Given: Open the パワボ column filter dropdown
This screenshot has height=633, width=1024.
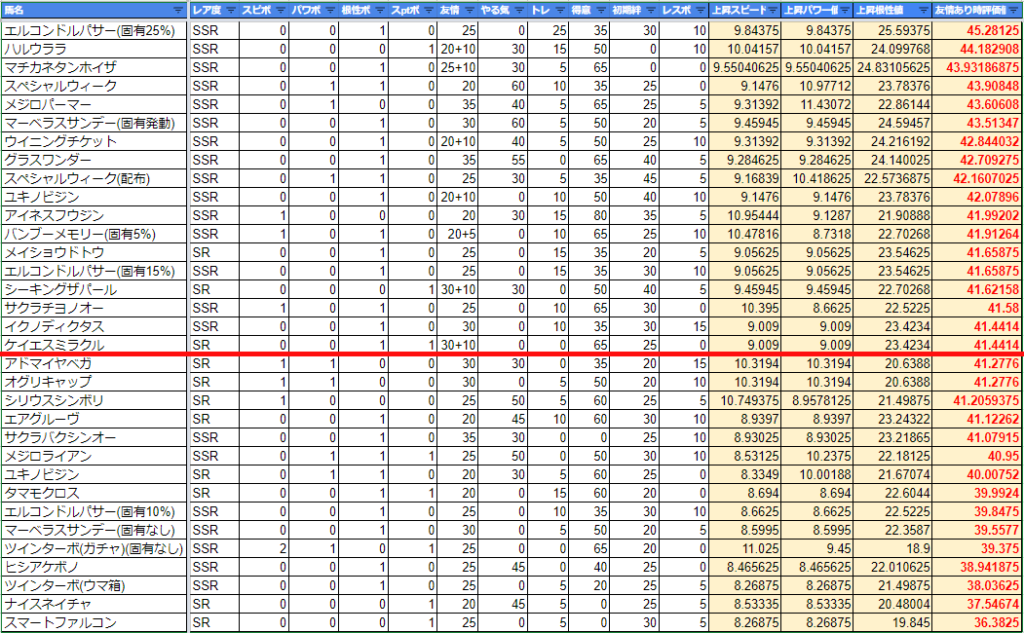Looking at the screenshot, I should click(330, 10).
